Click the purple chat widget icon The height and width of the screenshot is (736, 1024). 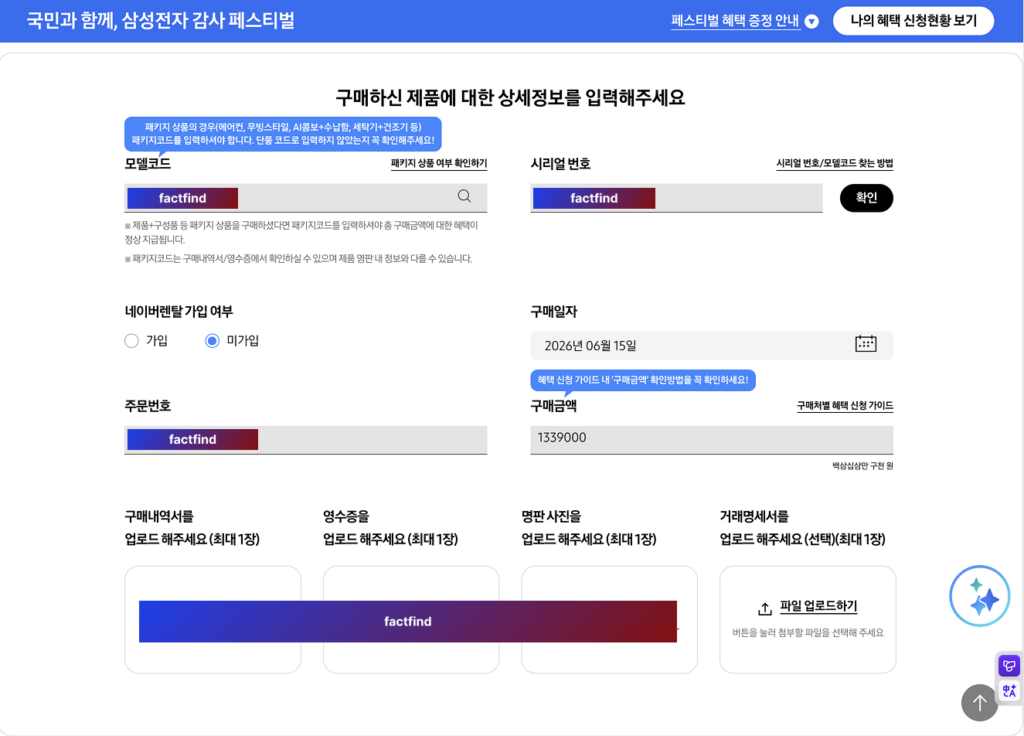pyautogui.click(x=1009, y=666)
